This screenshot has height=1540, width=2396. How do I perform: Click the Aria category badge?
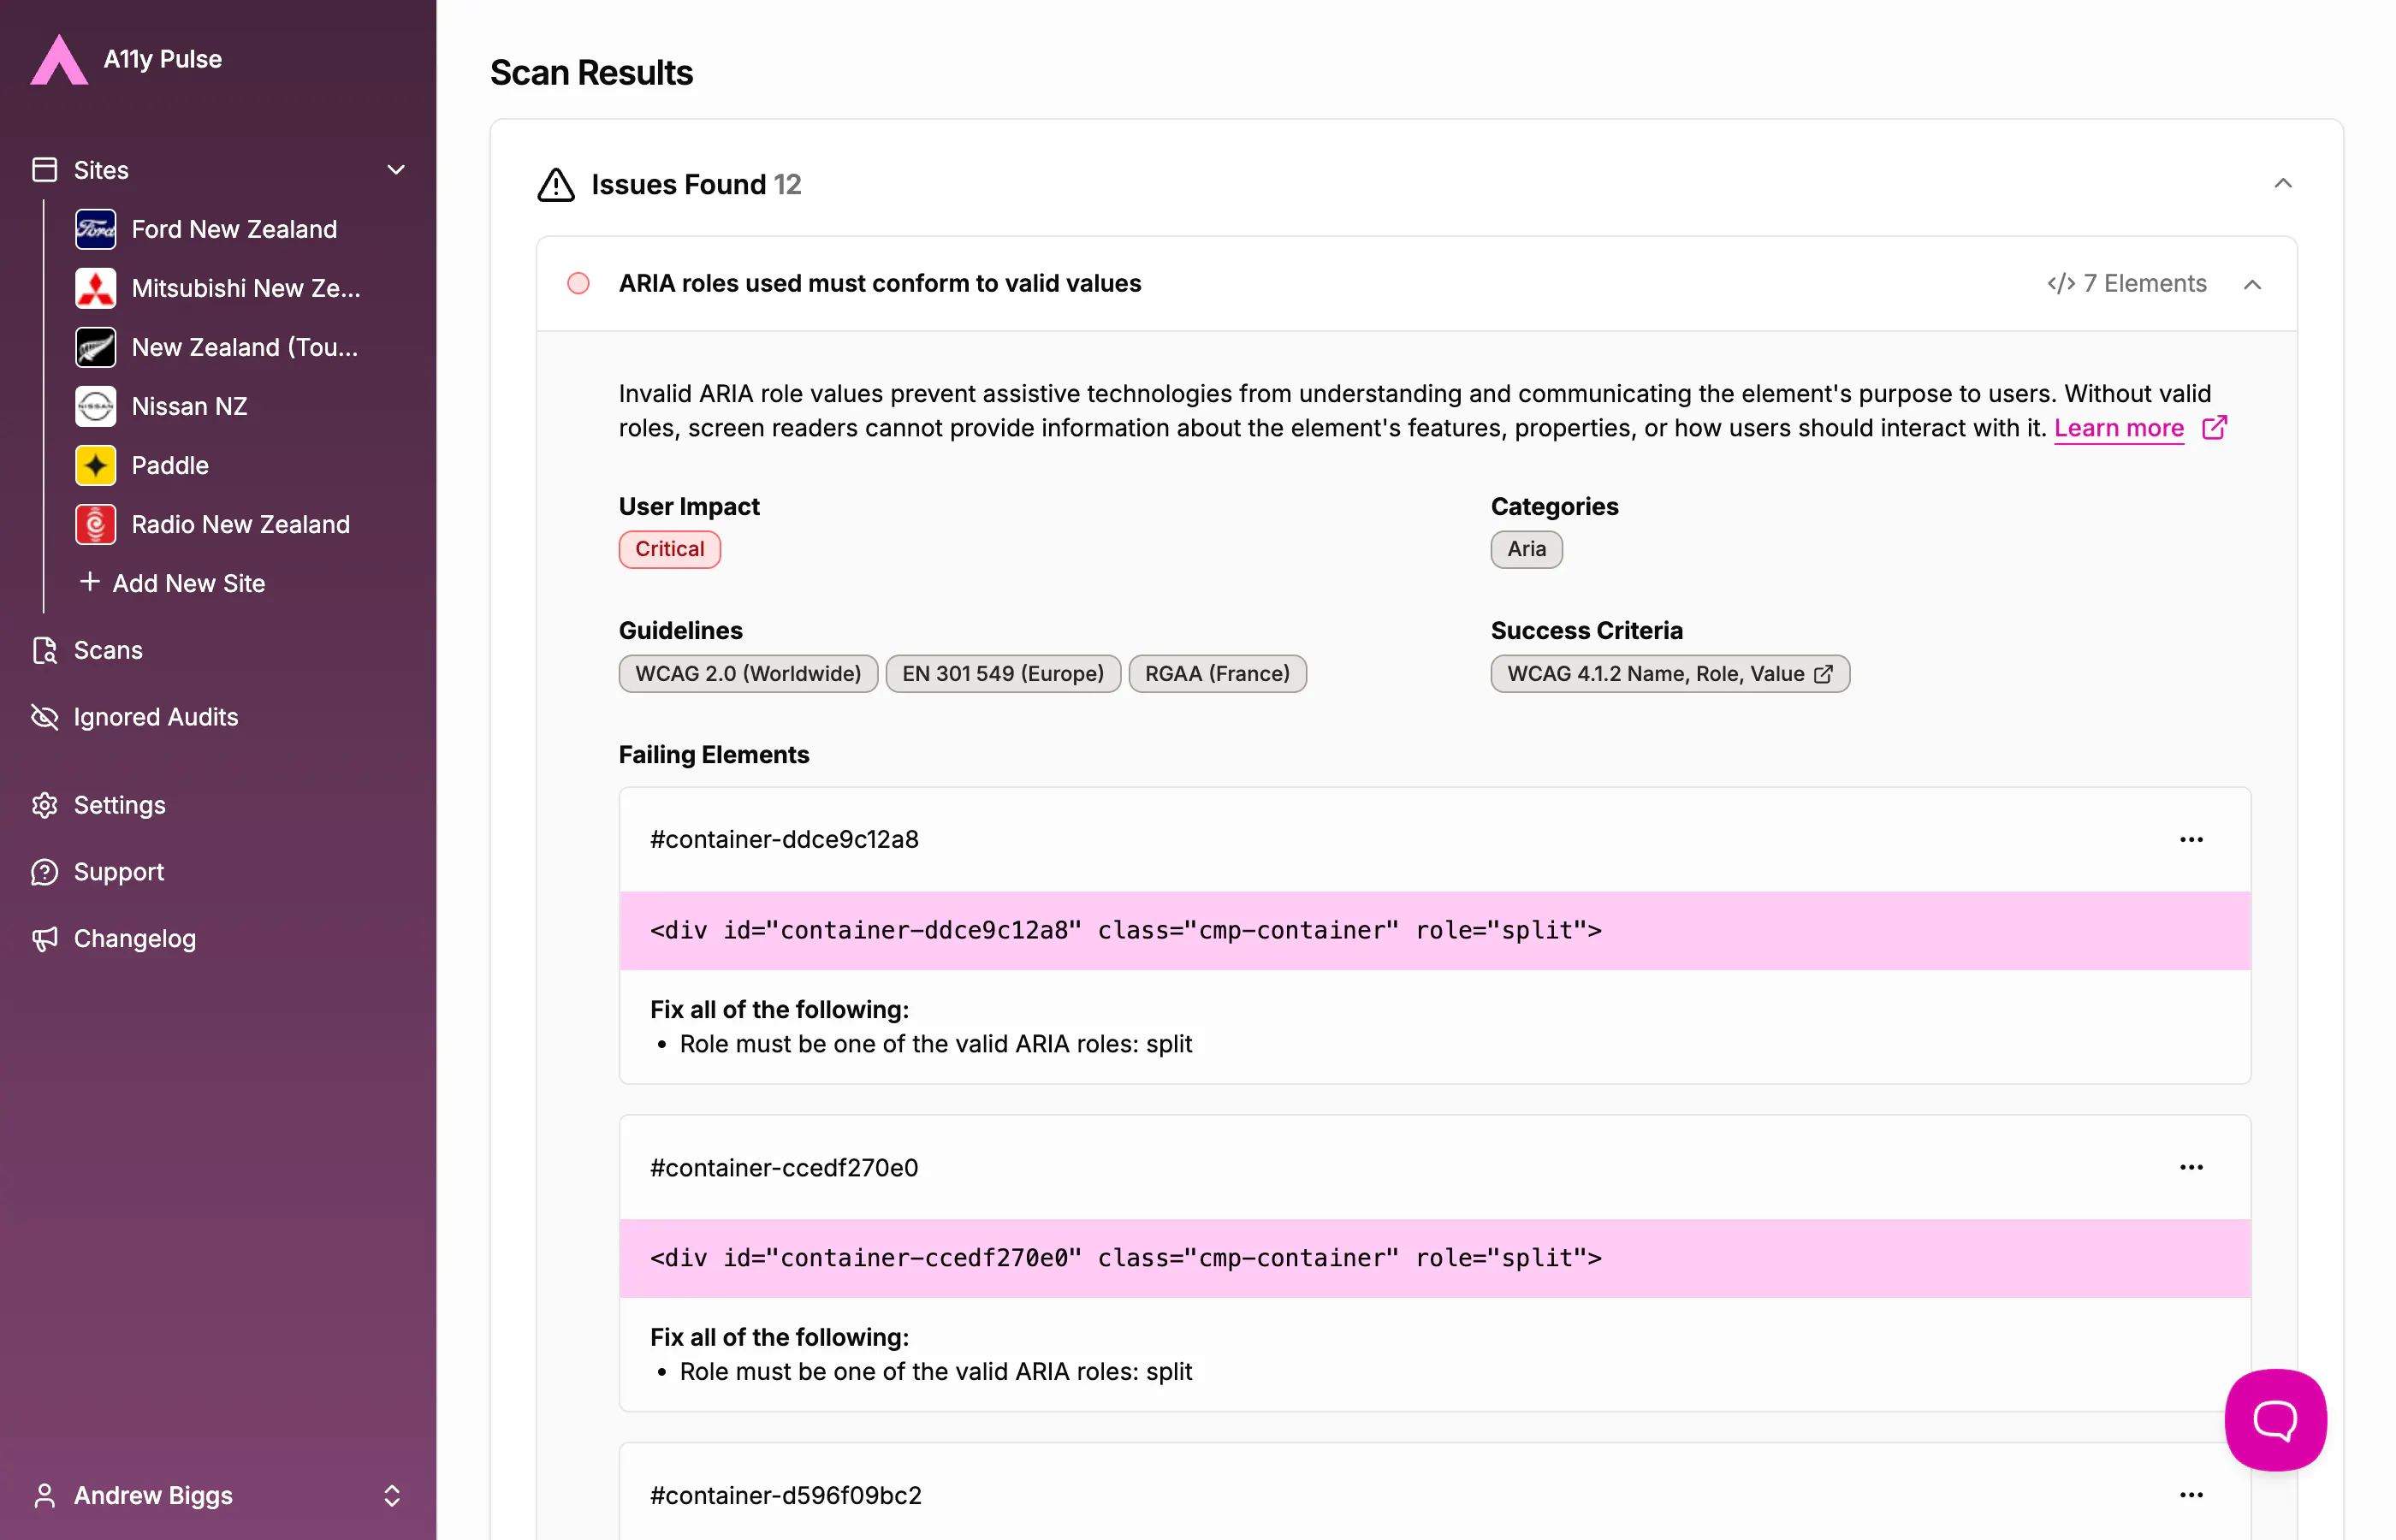pos(1526,549)
